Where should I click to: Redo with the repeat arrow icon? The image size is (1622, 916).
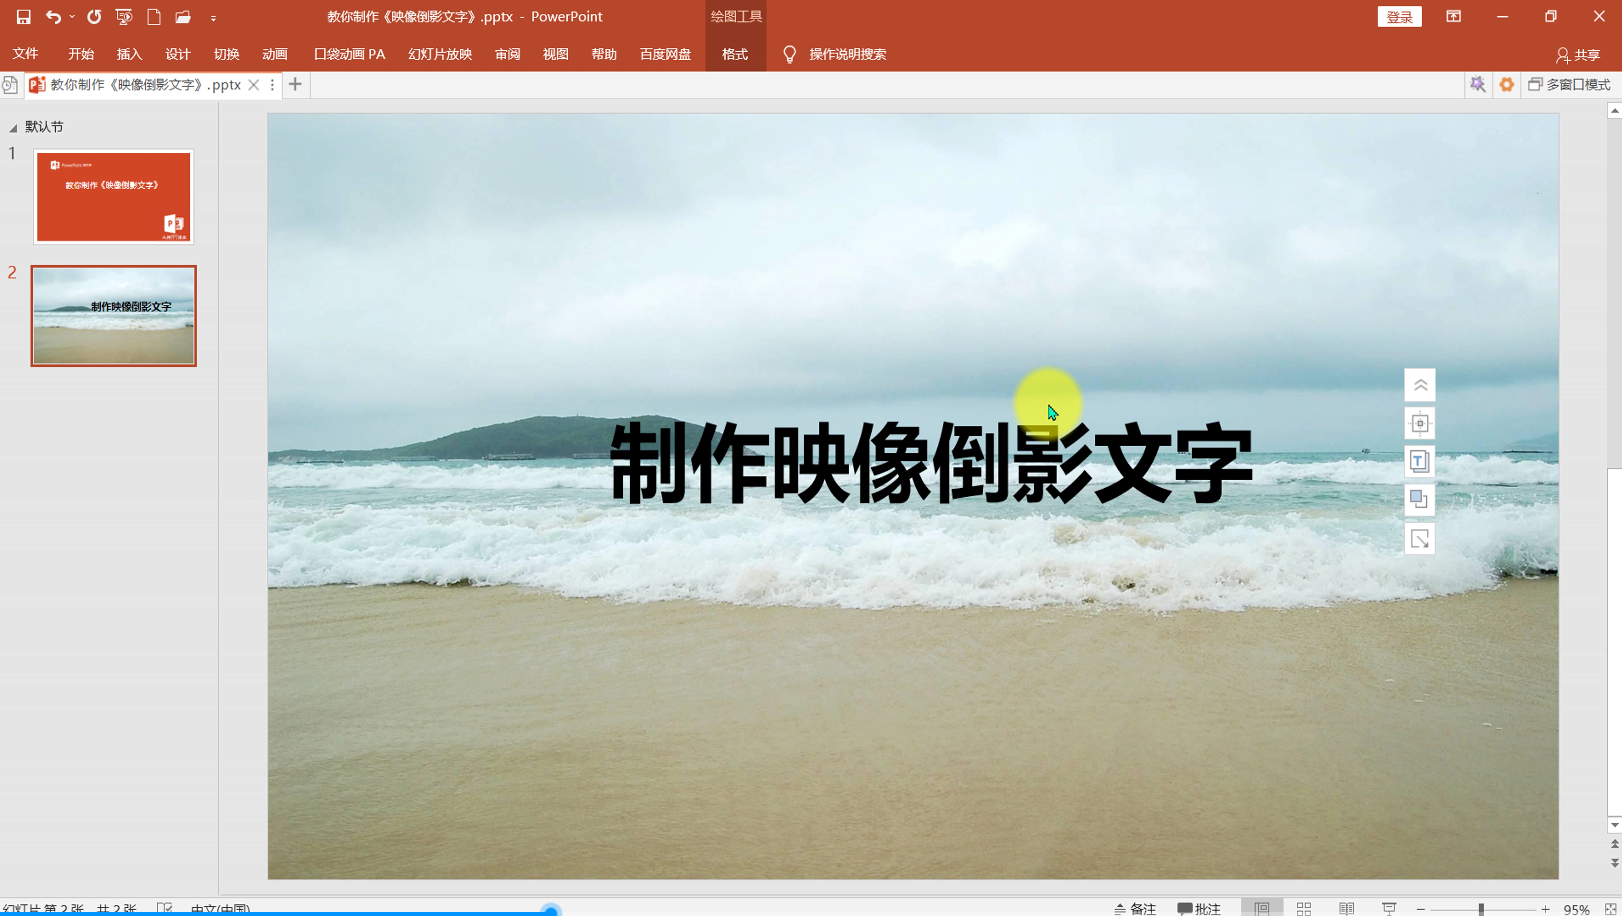[94, 17]
